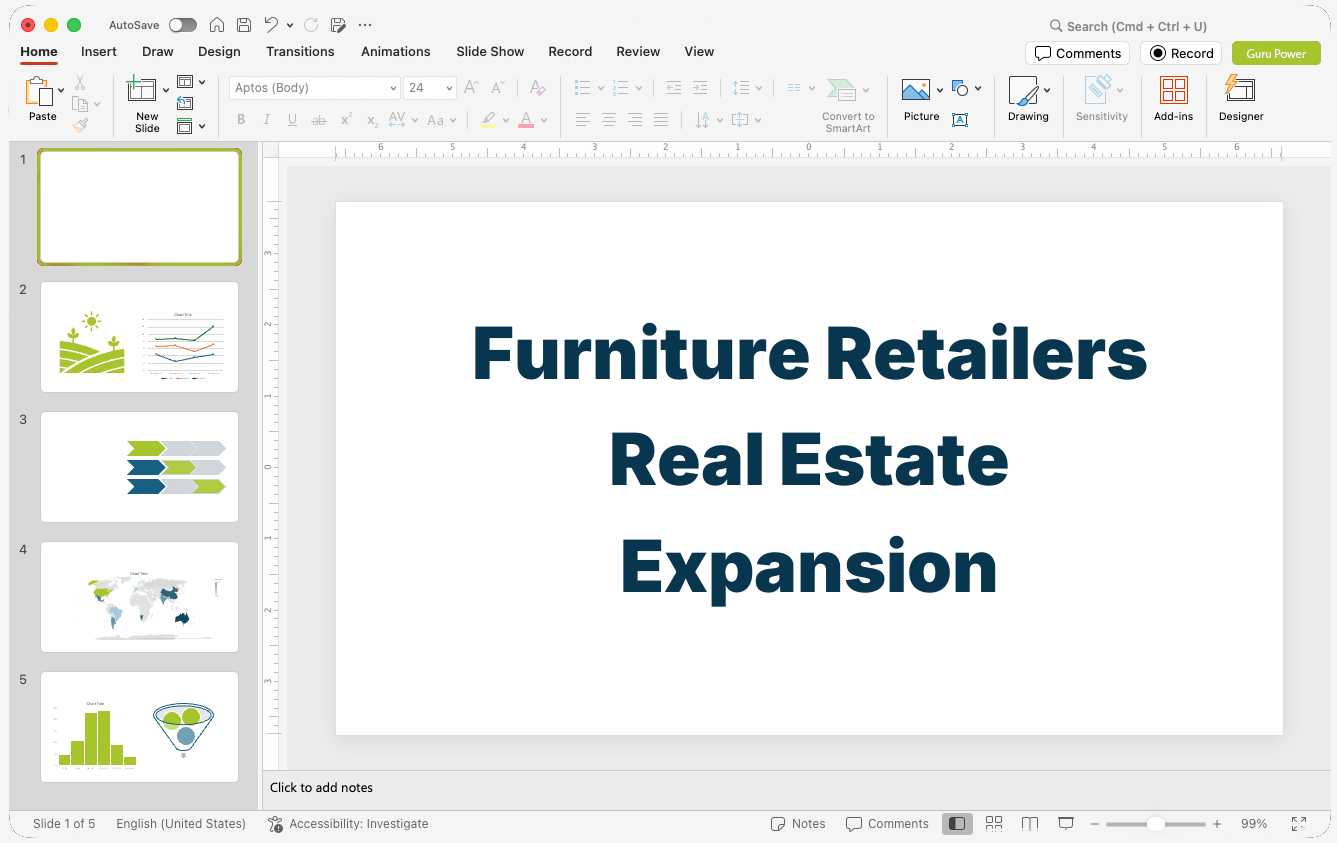The image size is (1337, 843).
Task: Click the fit slide to window icon
Action: (x=1299, y=824)
